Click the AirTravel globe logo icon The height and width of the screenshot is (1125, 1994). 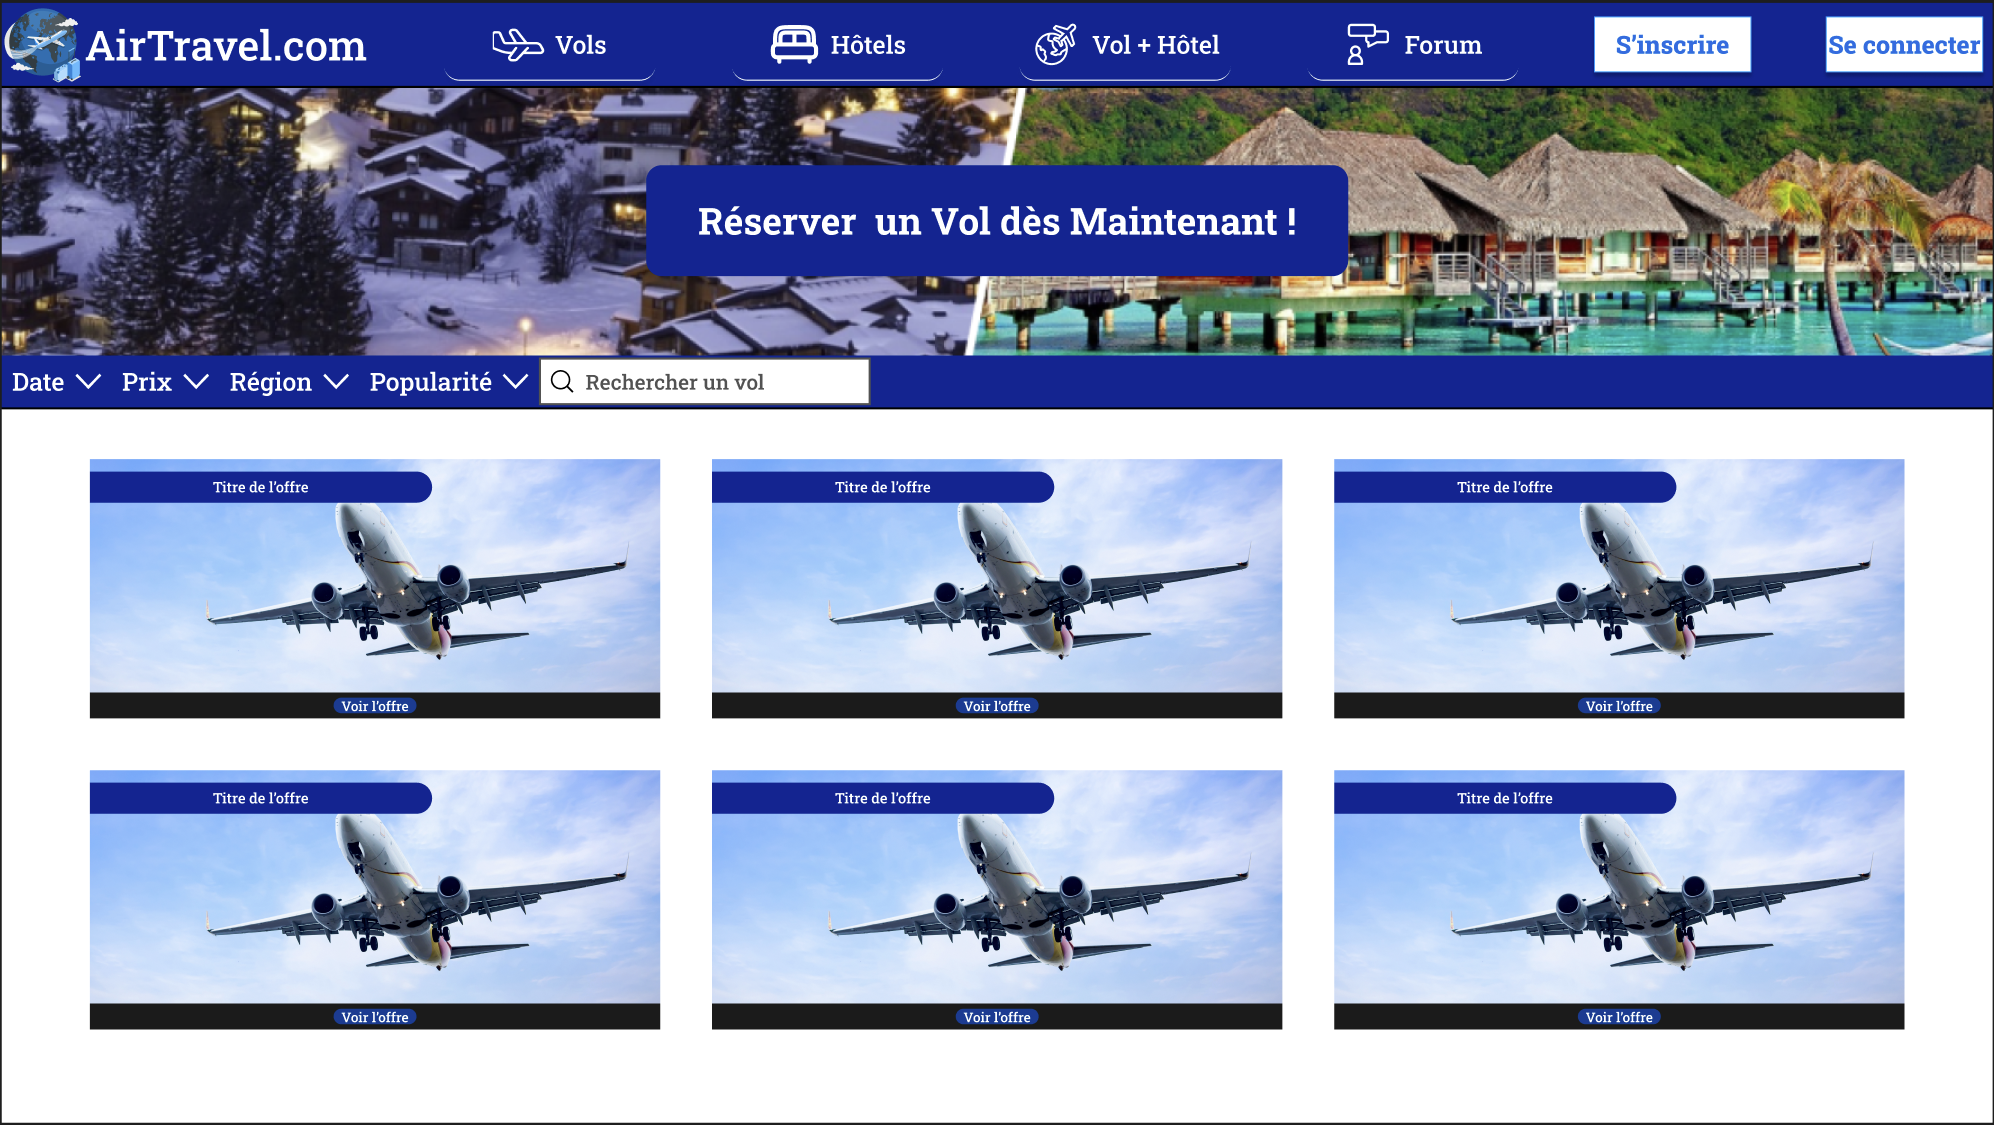(41, 44)
